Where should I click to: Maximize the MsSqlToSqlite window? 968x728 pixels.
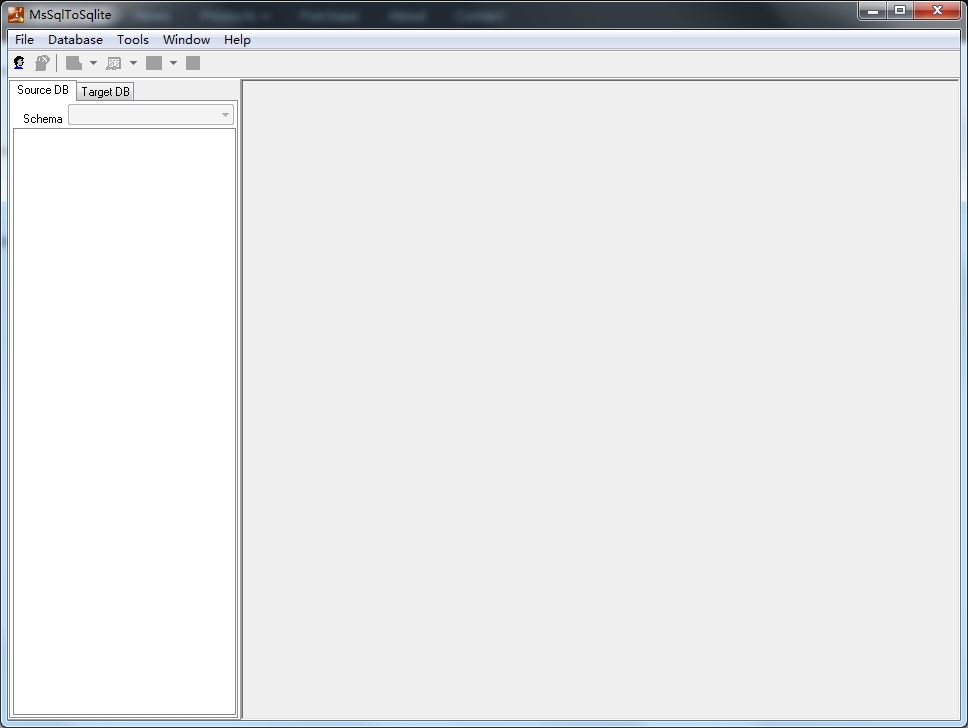click(900, 10)
